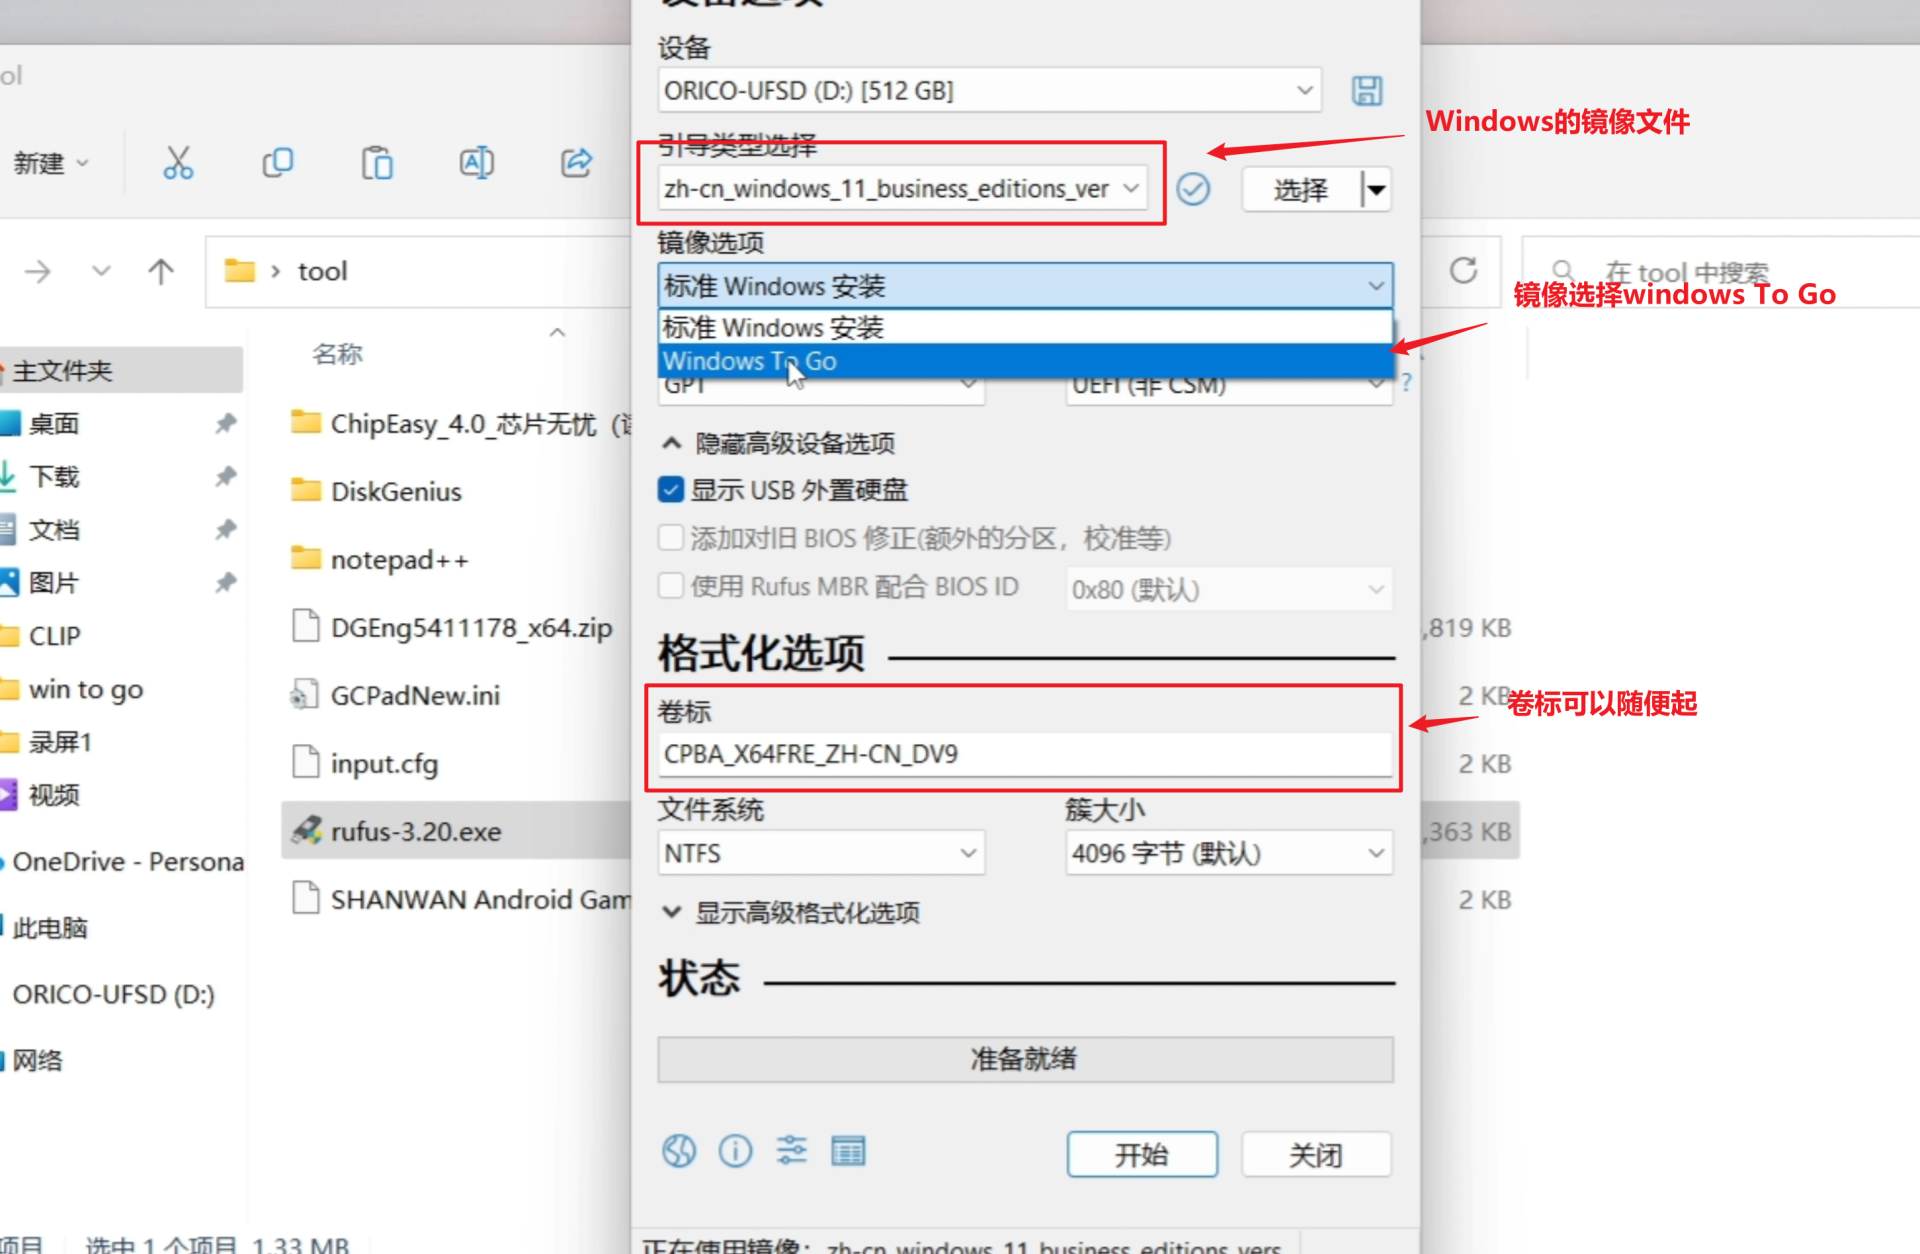The image size is (1920, 1254).
Task: Toggle 显示 USB 外置硬盘 checkbox
Action: (x=669, y=490)
